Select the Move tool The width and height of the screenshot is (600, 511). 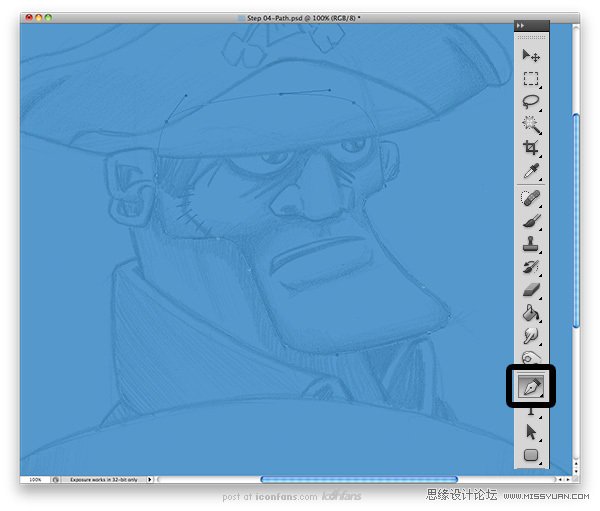(531, 55)
